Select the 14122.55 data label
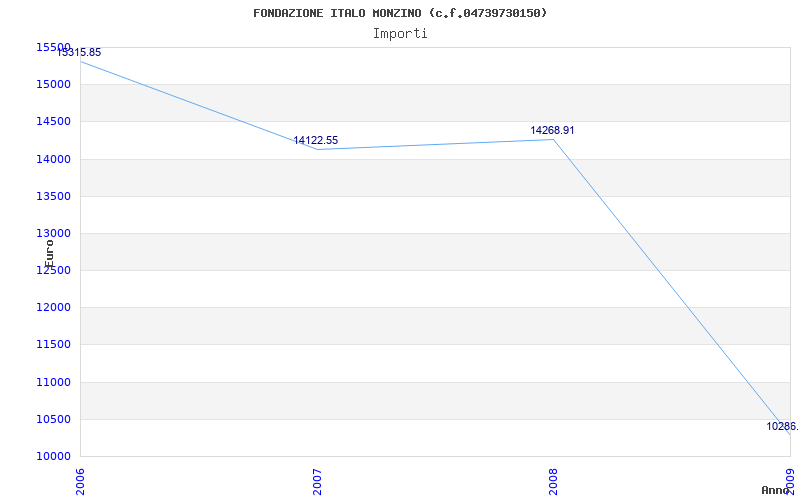 pos(315,141)
